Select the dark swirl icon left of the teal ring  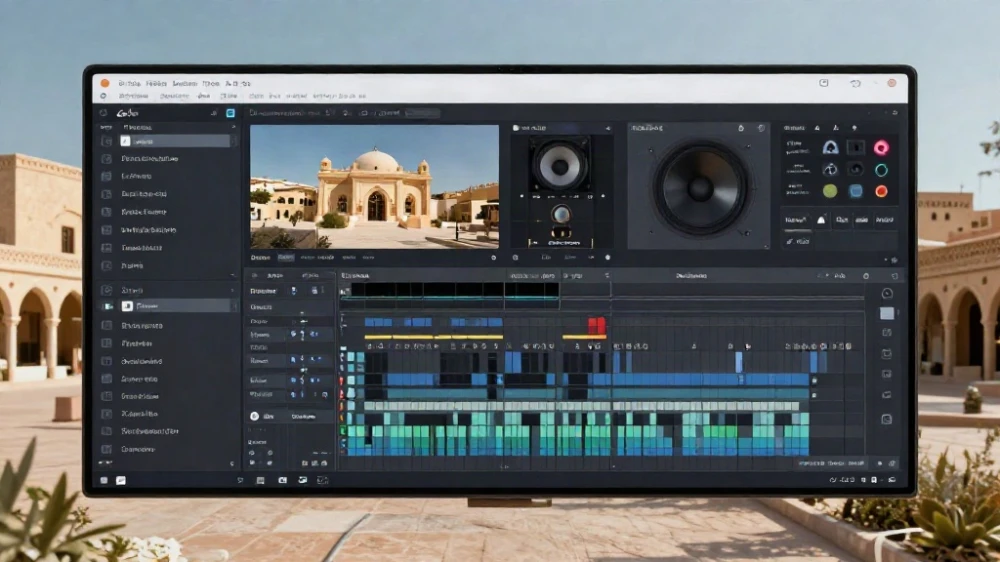point(855,170)
